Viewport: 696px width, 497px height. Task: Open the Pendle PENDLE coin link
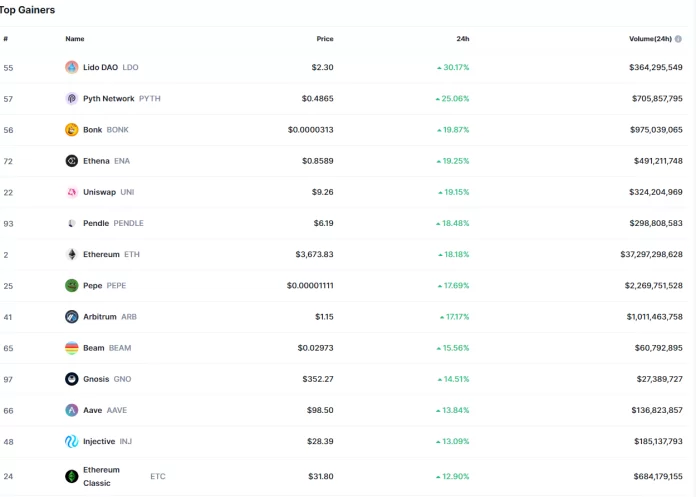[x=113, y=223]
